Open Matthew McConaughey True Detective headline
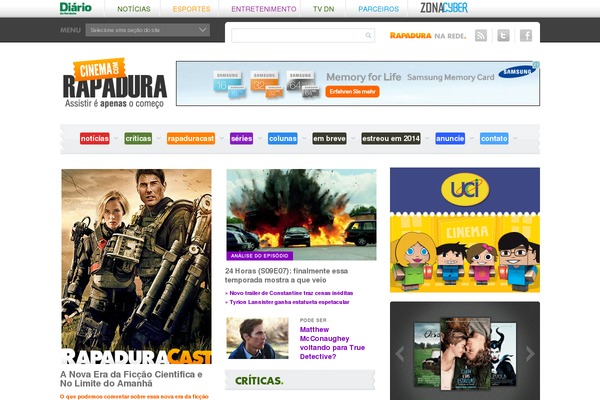This screenshot has width=600, height=400. [332, 343]
